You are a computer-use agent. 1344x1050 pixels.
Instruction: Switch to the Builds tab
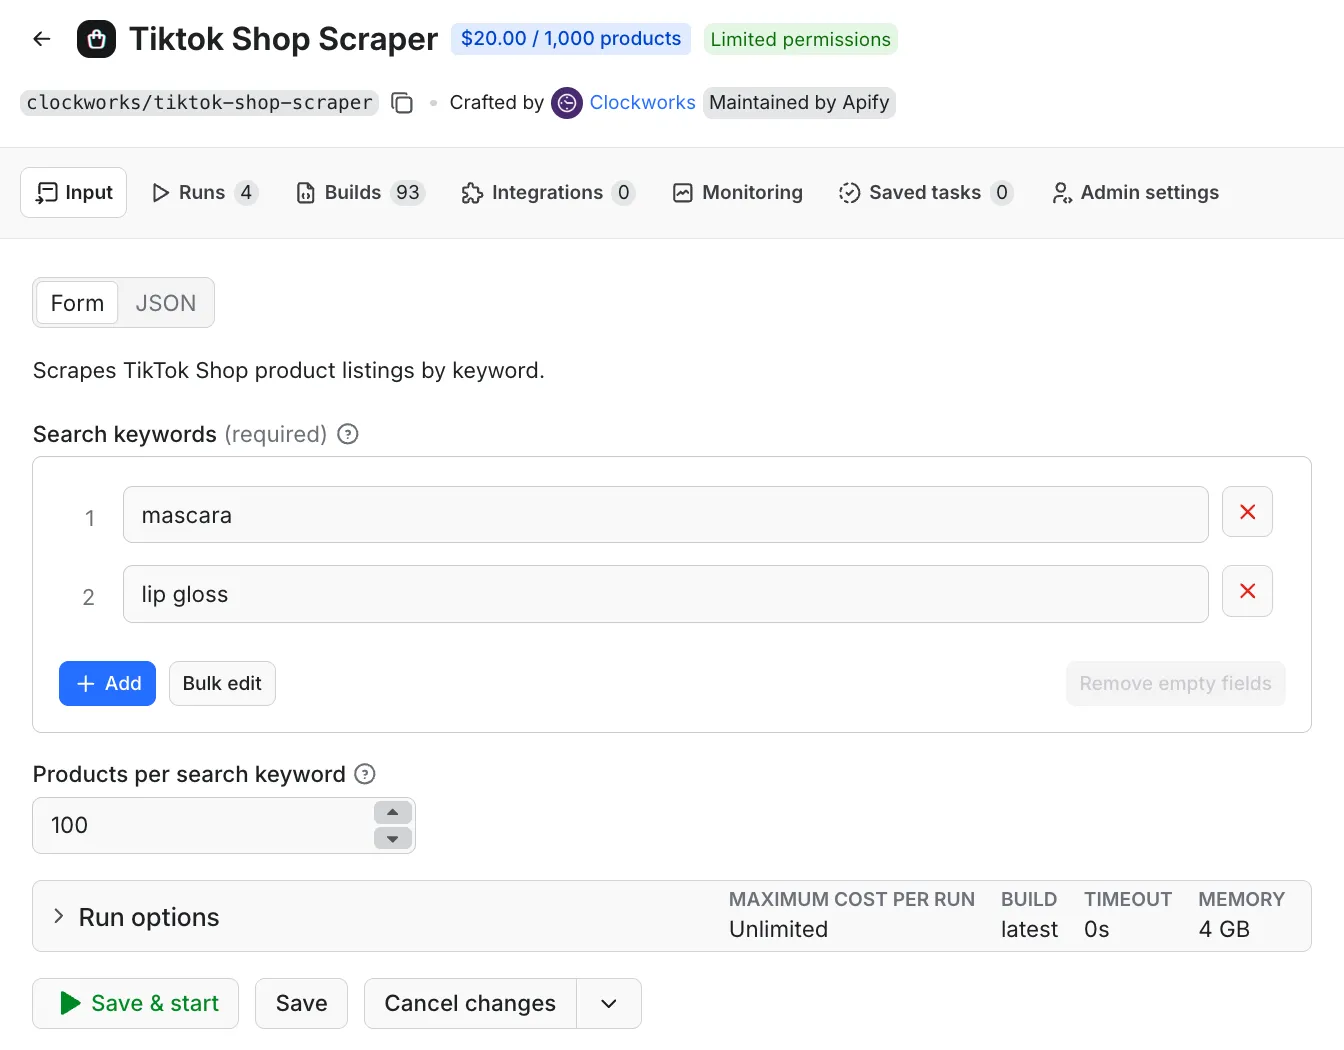click(x=360, y=192)
